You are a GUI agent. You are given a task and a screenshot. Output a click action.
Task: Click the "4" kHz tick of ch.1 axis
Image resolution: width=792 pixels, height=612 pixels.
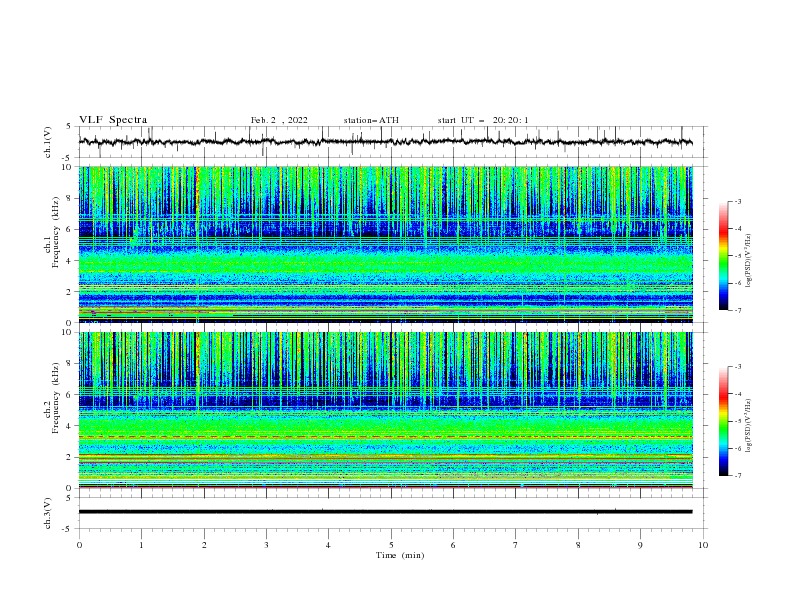pyautogui.click(x=71, y=261)
